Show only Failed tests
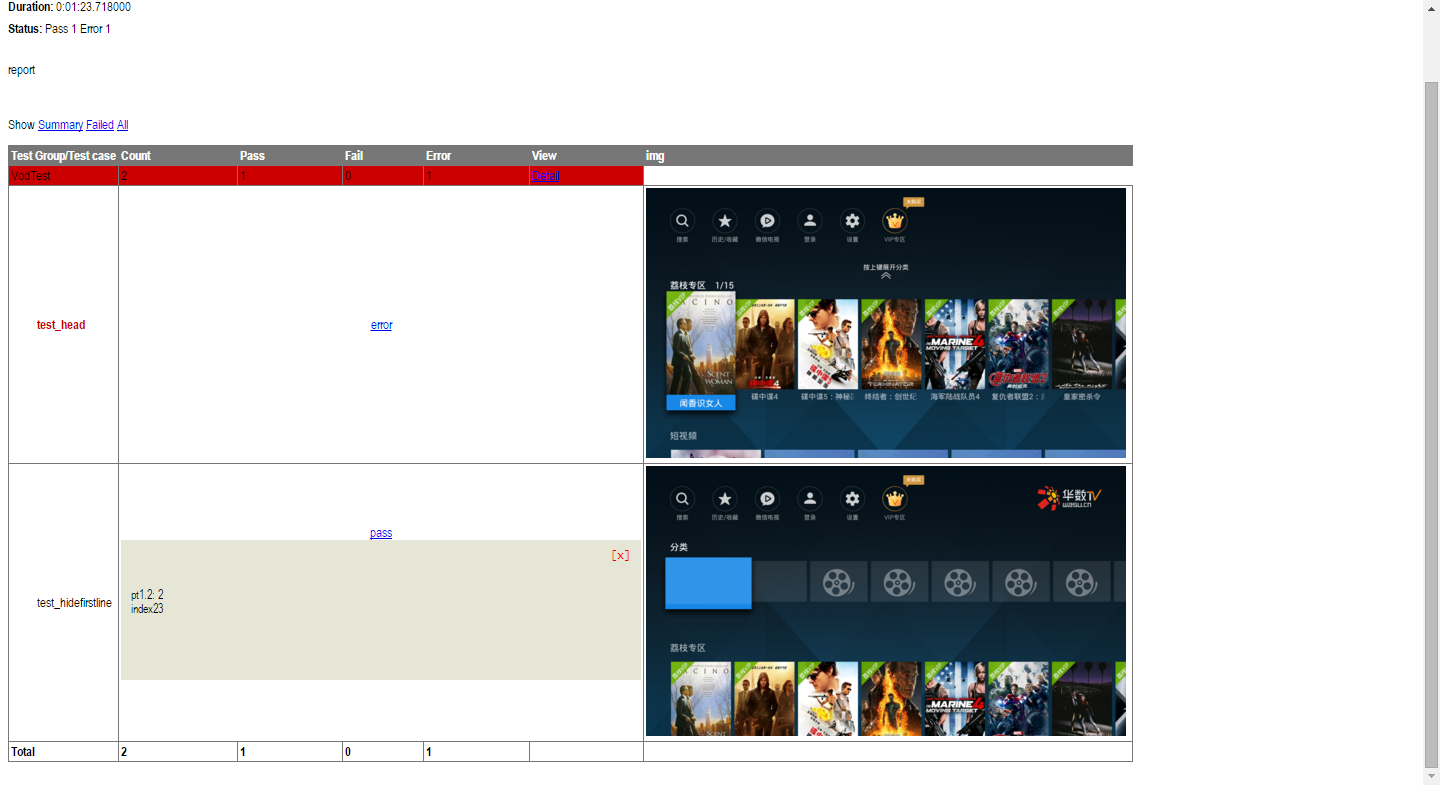 100,125
